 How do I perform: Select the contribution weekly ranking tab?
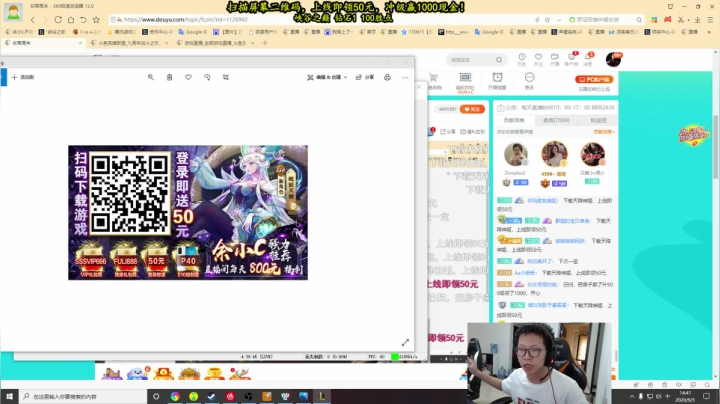click(514, 120)
